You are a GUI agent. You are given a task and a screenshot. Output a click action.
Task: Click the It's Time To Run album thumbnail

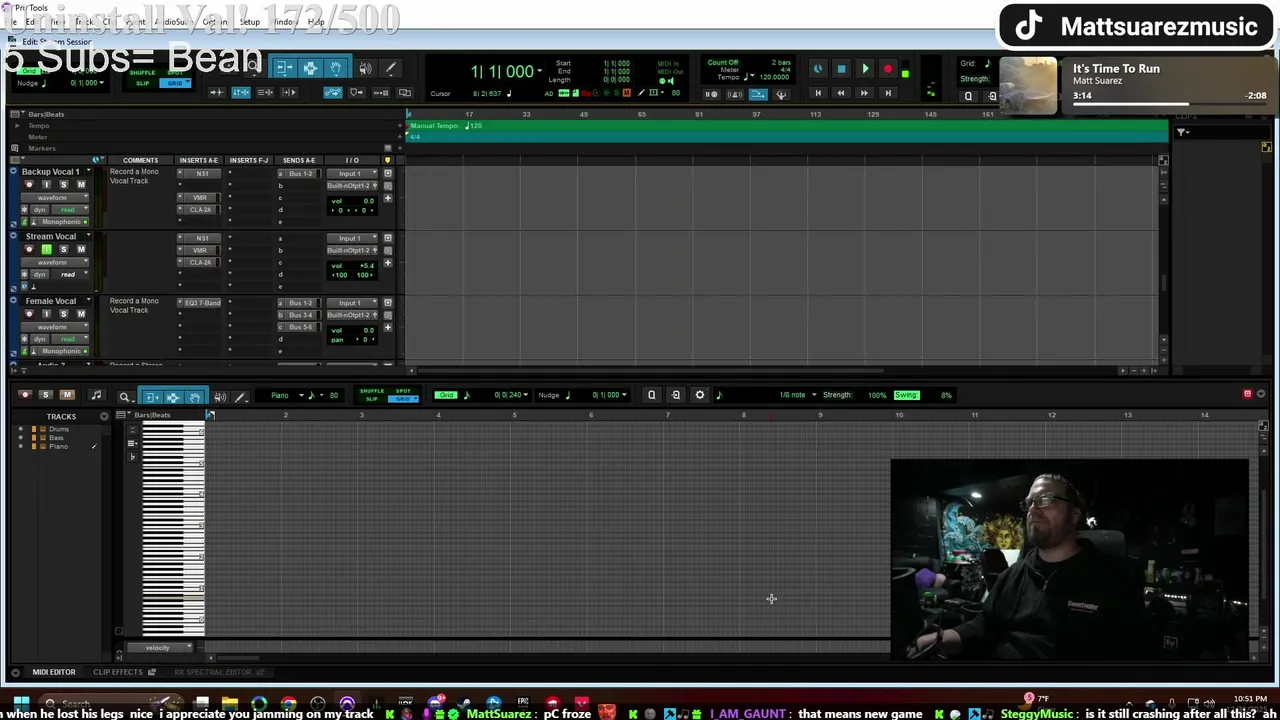click(1028, 86)
